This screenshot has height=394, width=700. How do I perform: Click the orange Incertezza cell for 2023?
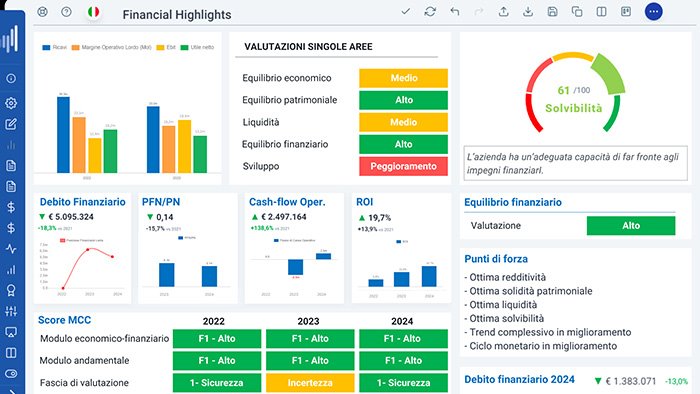click(x=310, y=383)
